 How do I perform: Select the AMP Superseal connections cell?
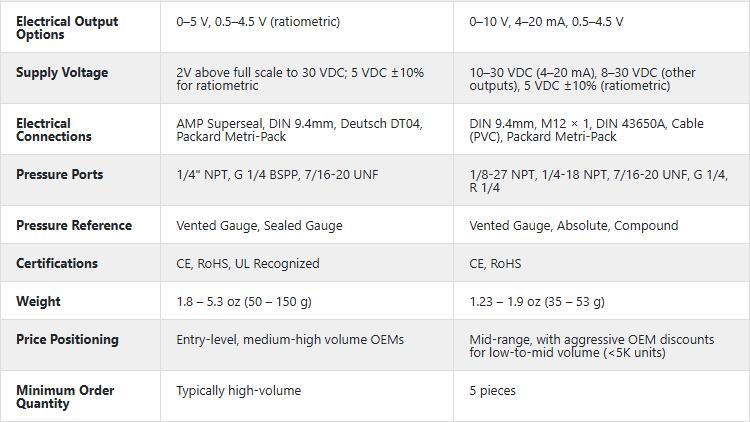[x=299, y=130]
